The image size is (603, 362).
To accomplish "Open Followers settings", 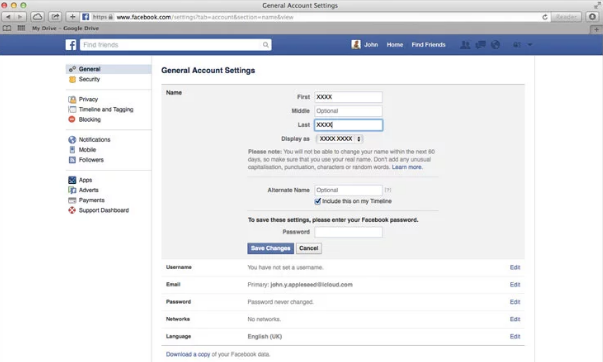I will tap(91, 160).
